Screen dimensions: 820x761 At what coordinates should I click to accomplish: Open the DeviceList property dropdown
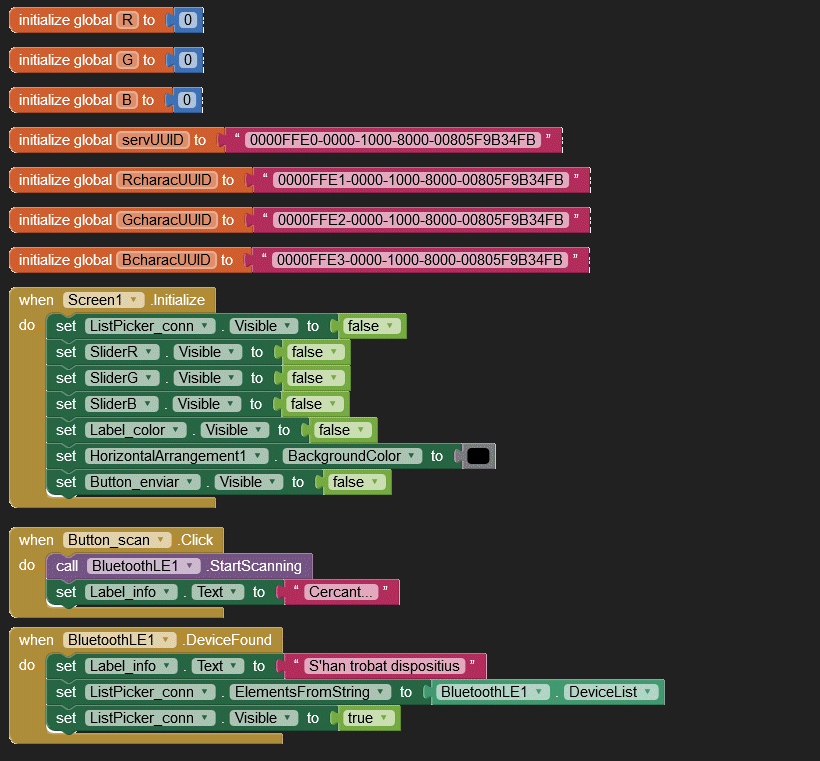[x=648, y=692]
